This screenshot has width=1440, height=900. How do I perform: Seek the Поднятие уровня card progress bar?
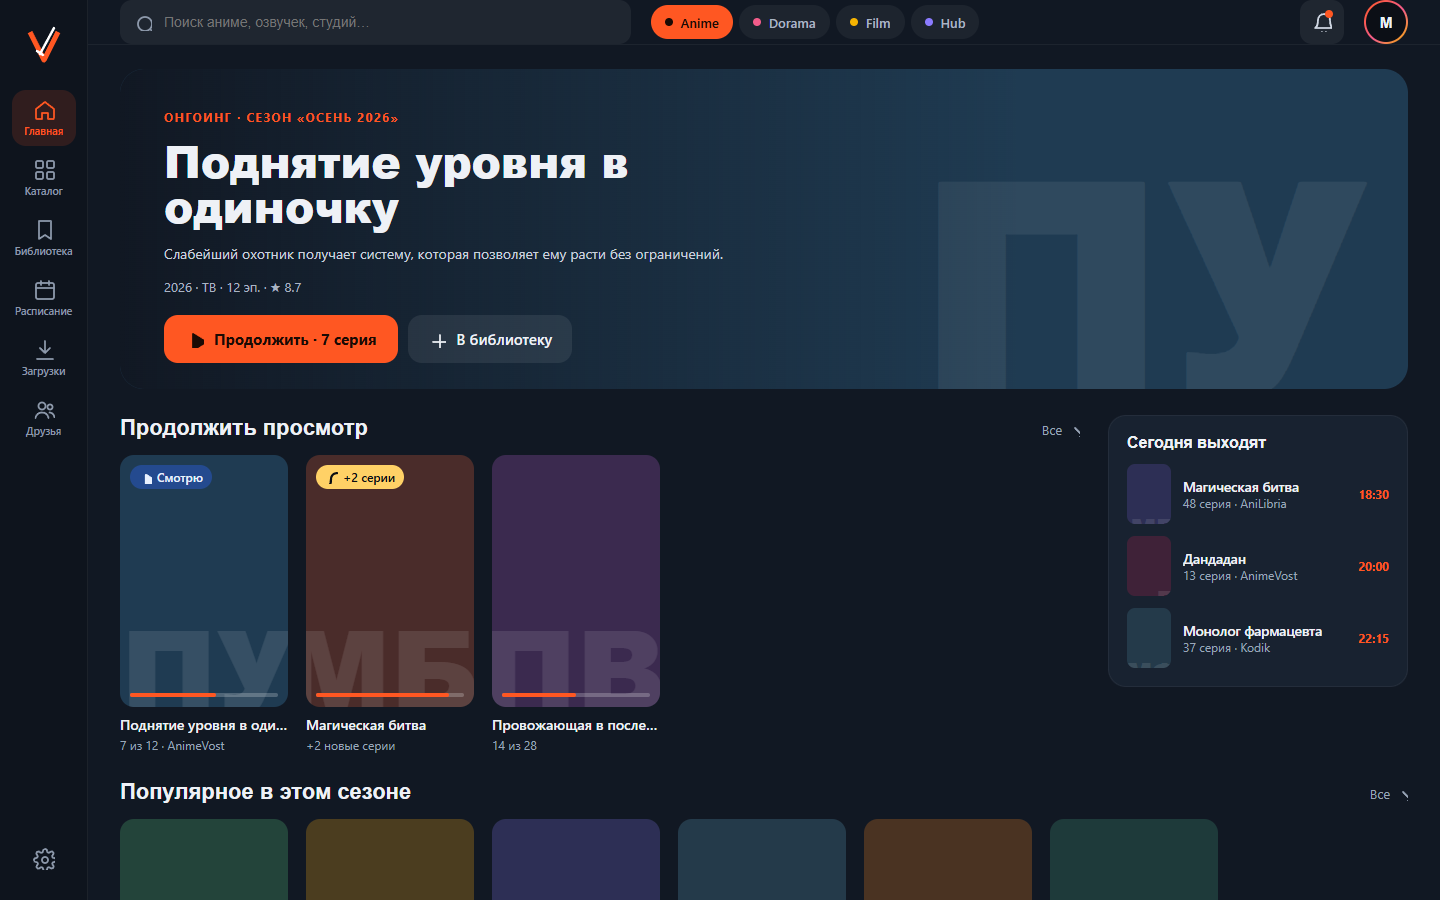pos(204,694)
